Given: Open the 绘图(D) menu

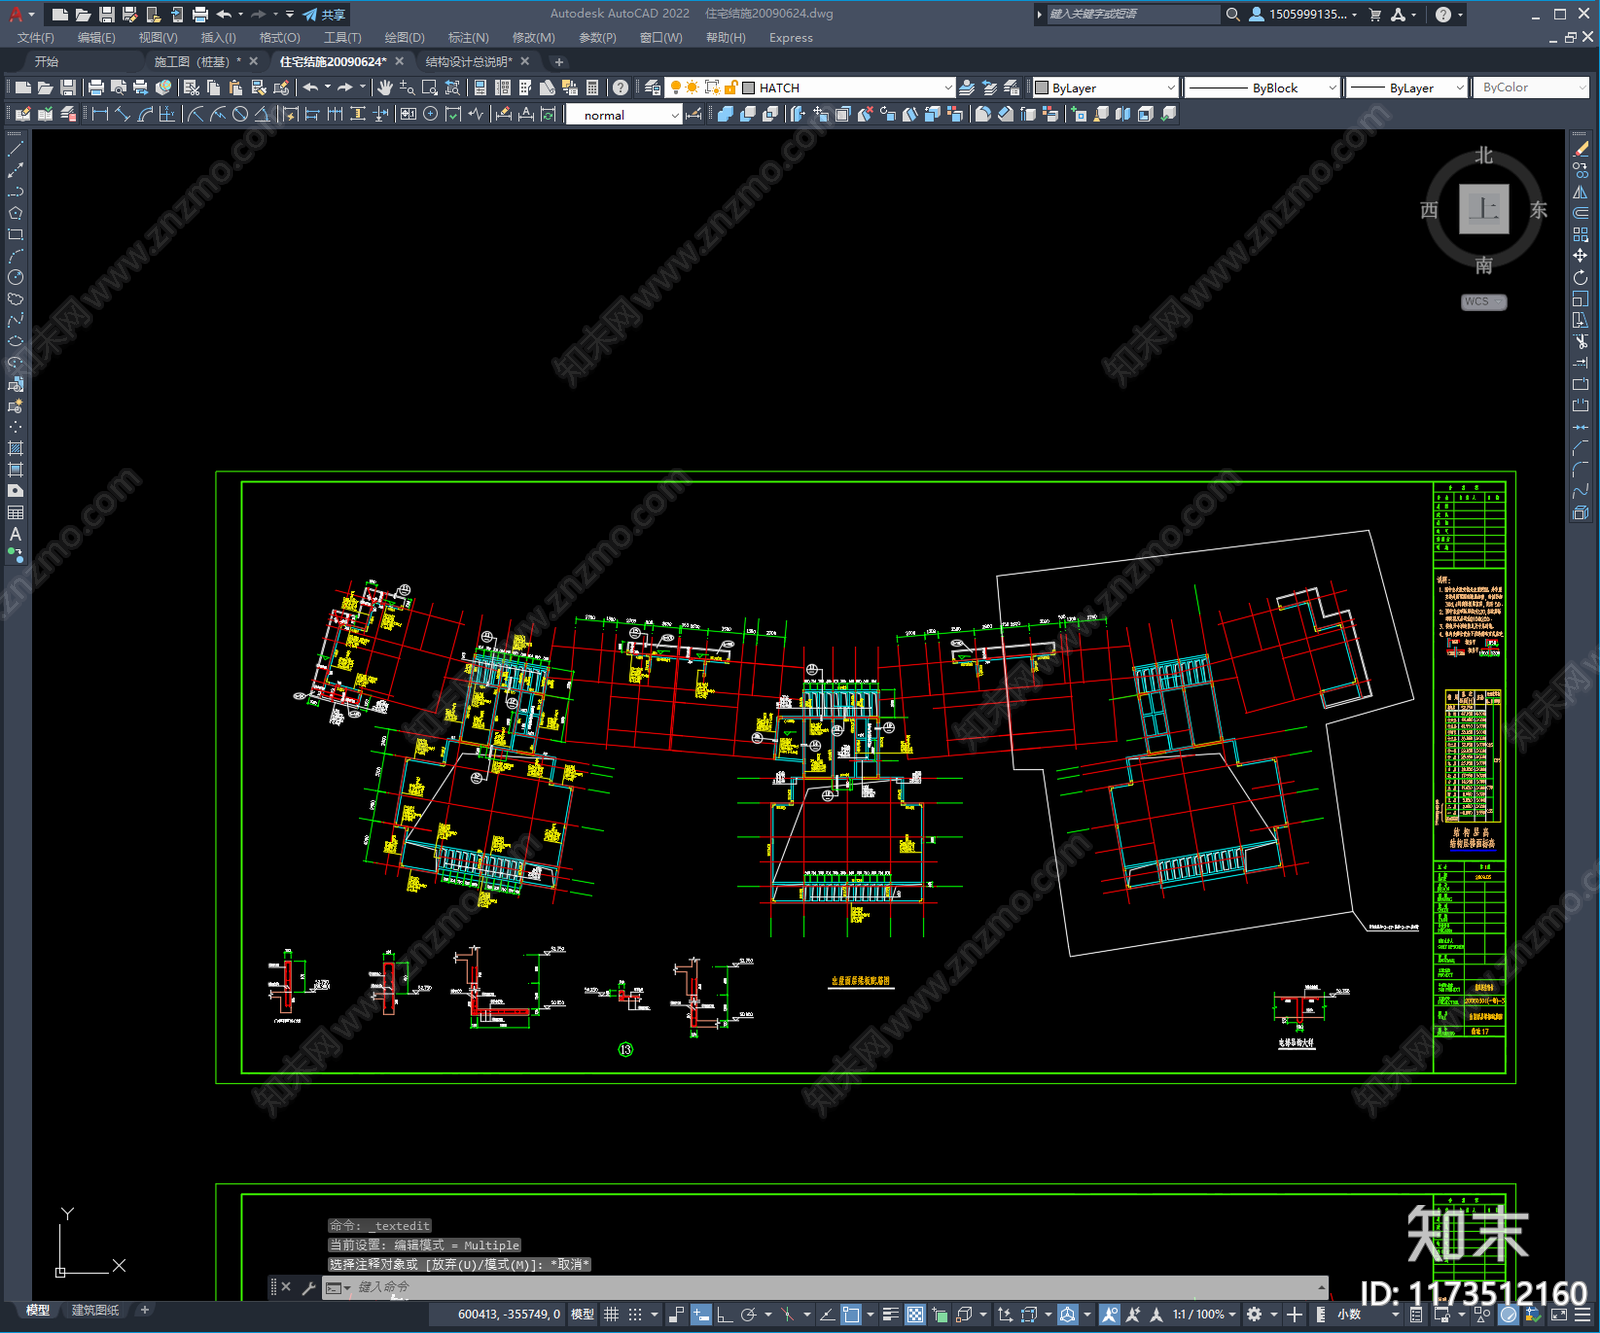Looking at the screenshot, I should [x=404, y=38].
